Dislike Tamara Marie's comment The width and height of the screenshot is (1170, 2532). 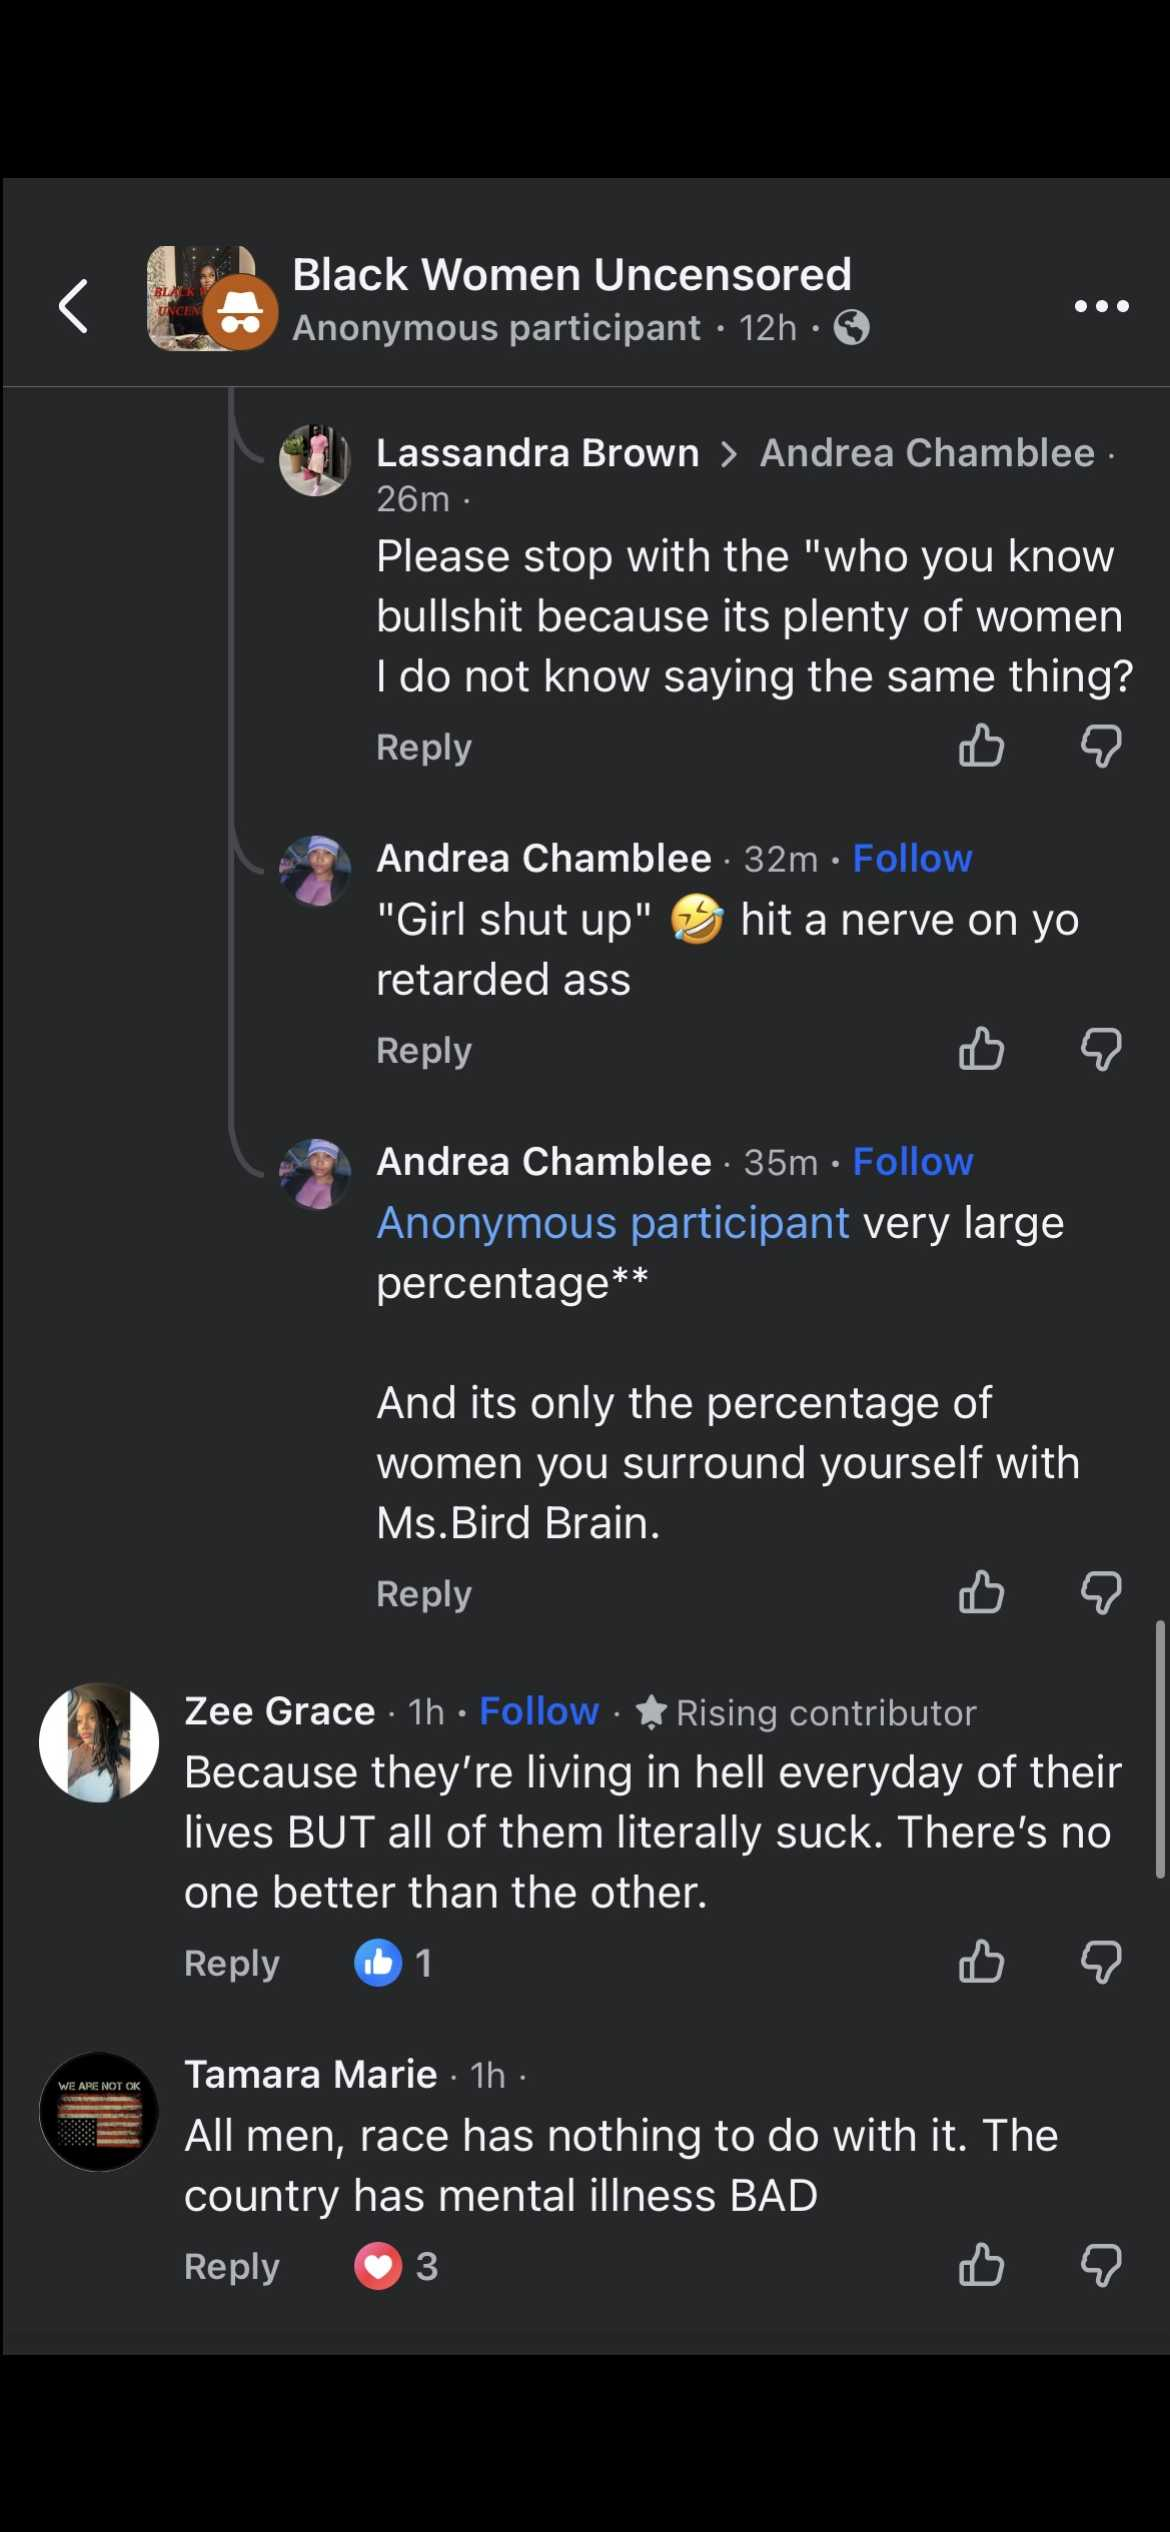tap(1101, 2265)
